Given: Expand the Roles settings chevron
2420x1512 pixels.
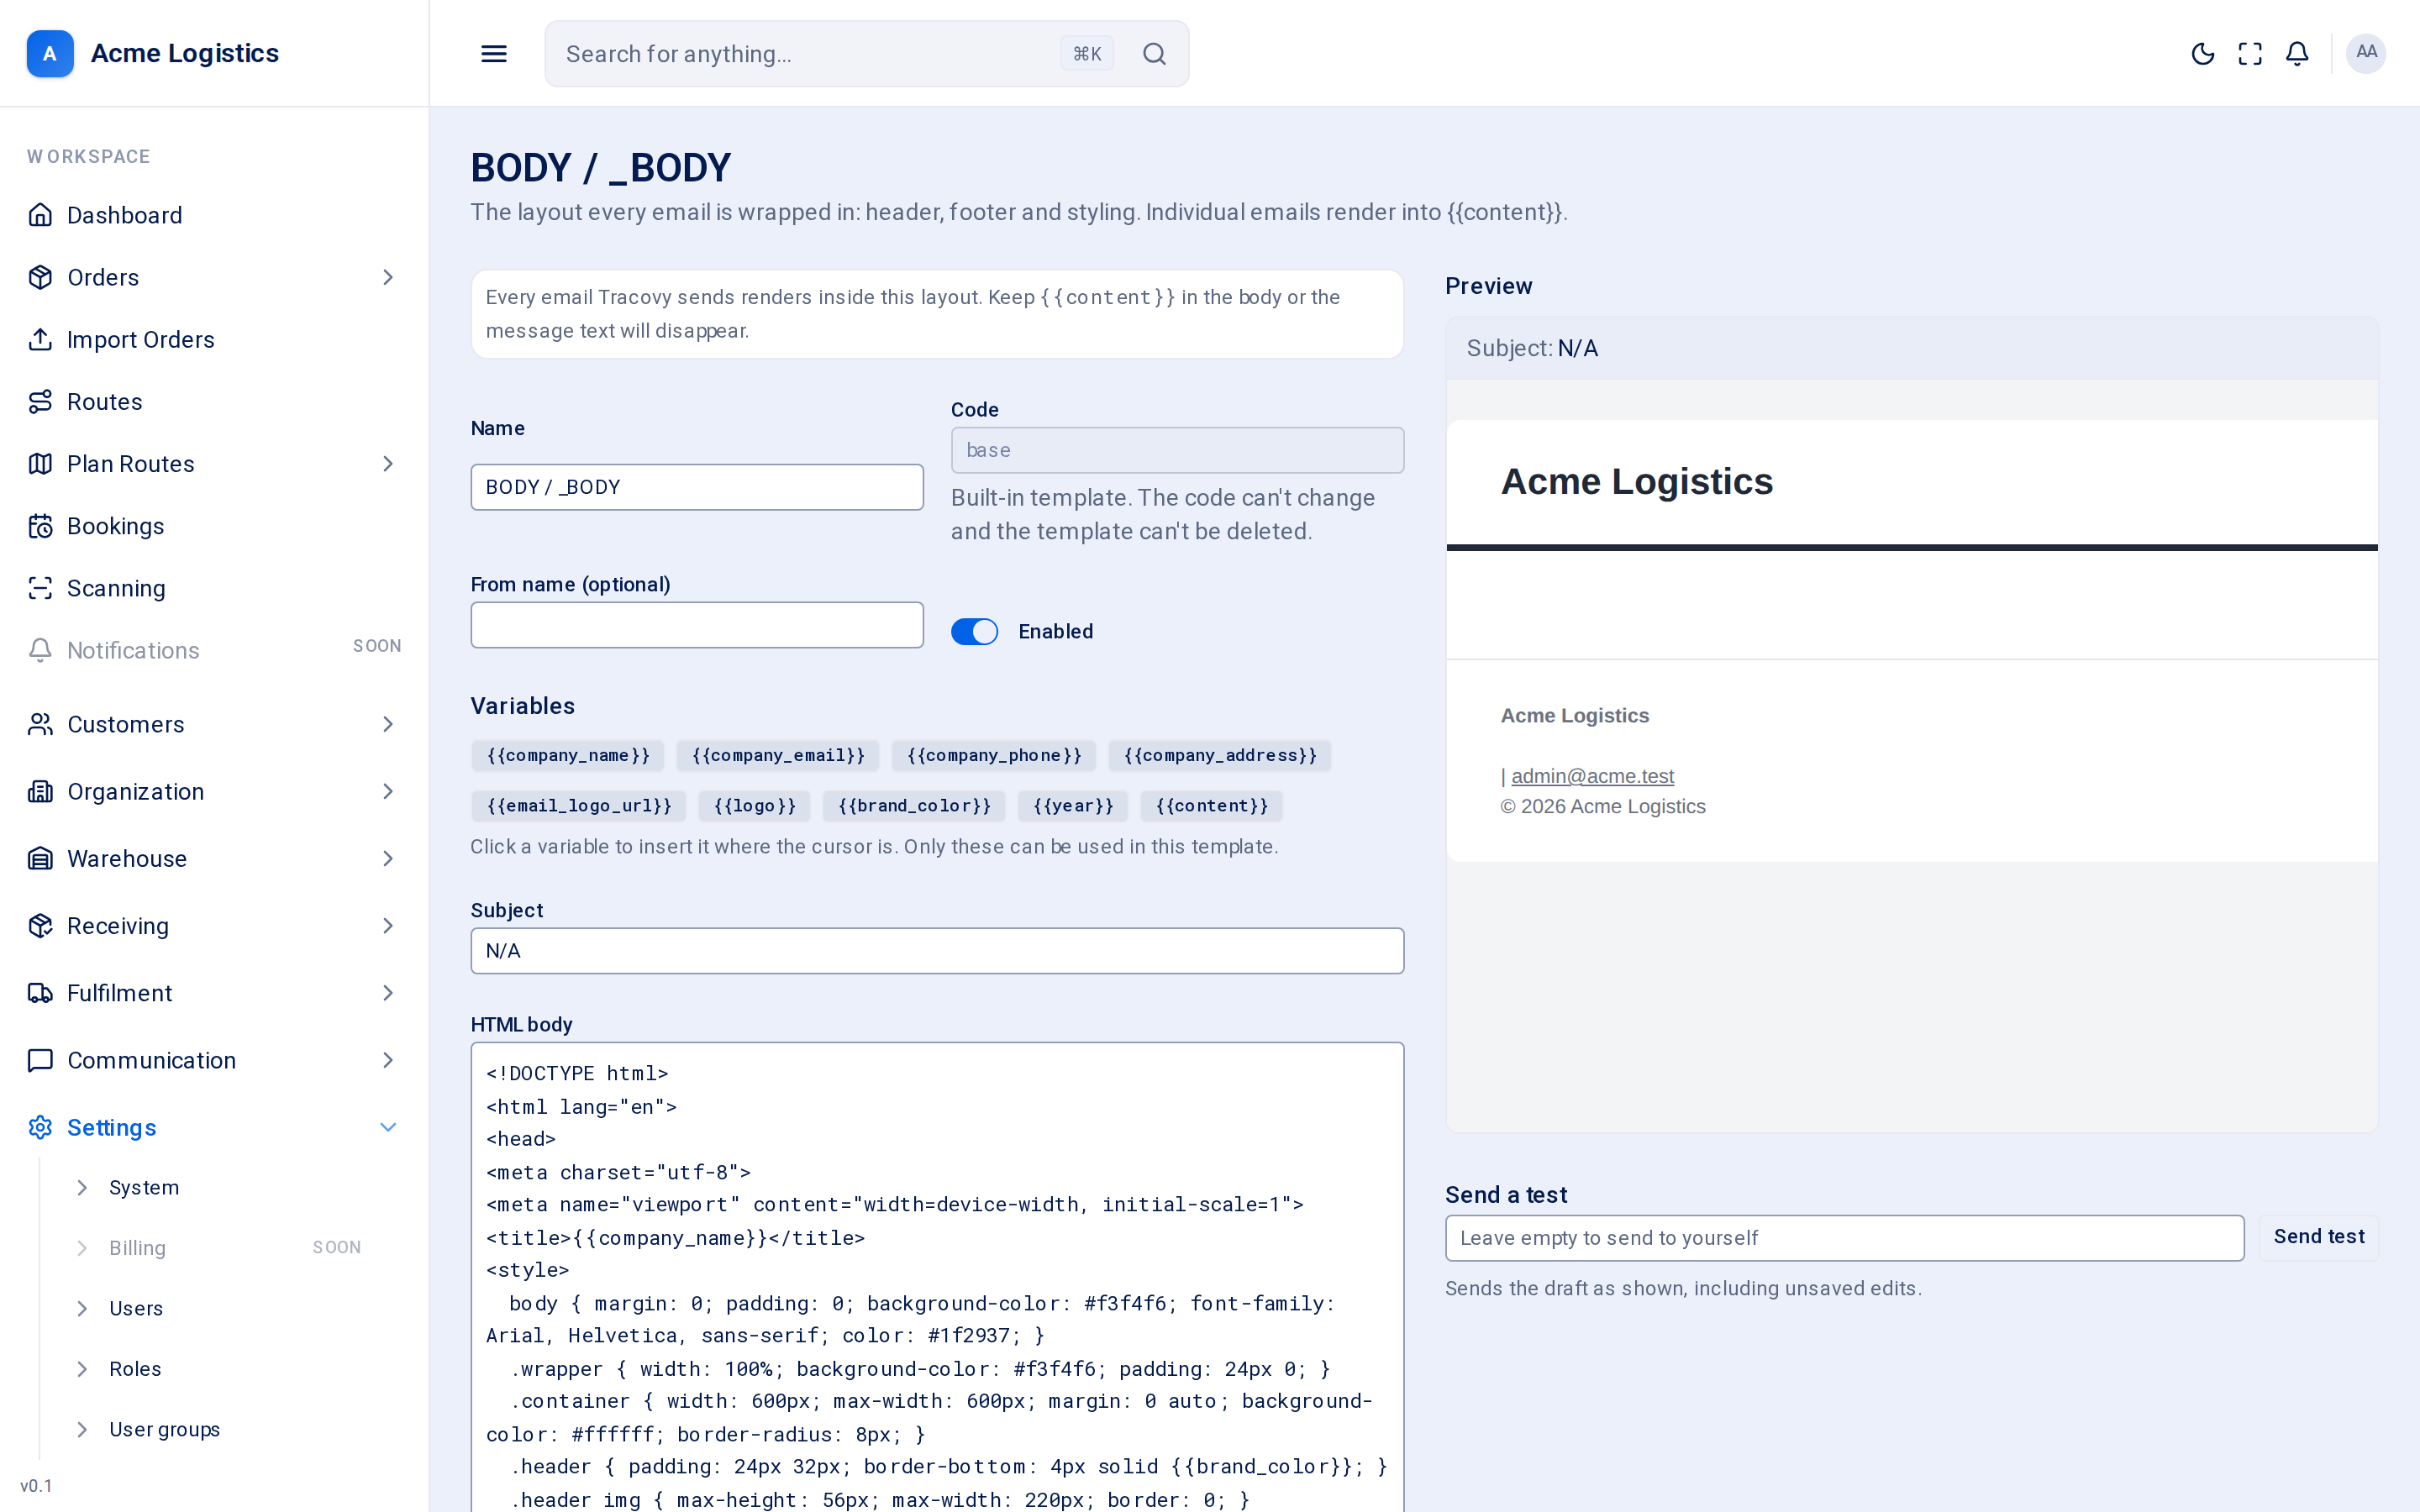Looking at the screenshot, I should (x=82, y=1368).
